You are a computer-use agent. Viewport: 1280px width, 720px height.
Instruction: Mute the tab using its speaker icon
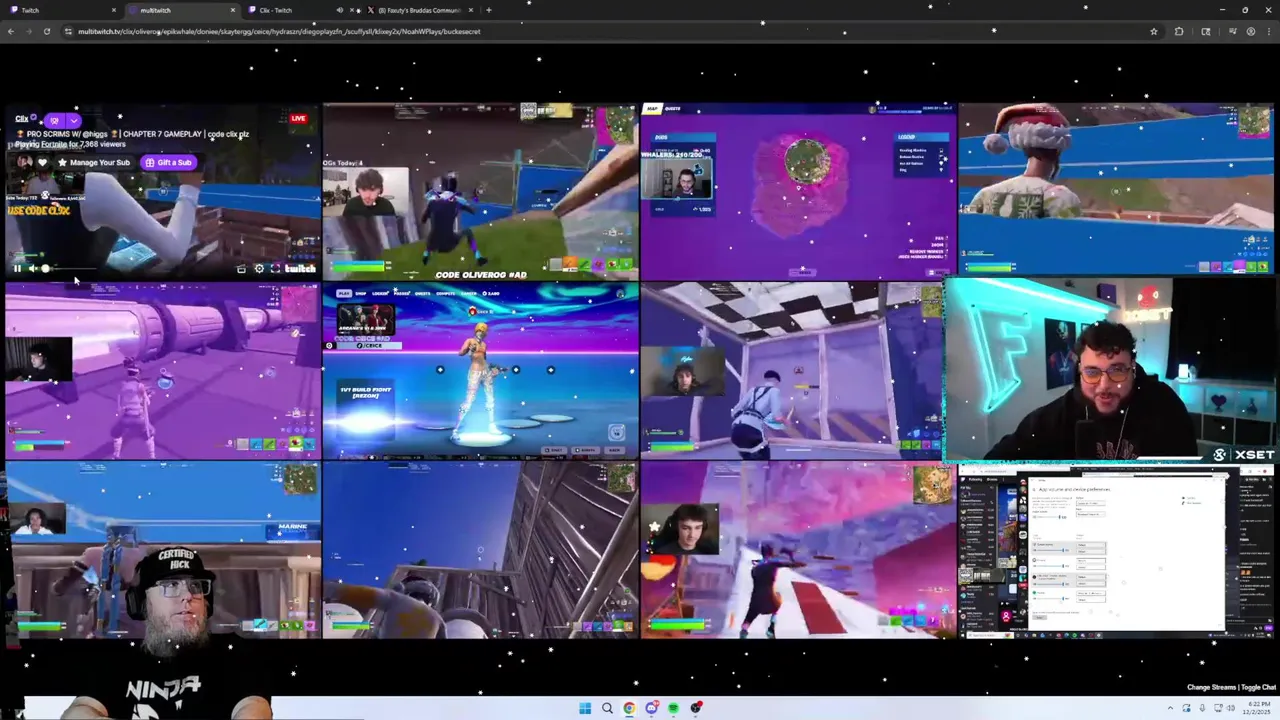click(339, 10)
